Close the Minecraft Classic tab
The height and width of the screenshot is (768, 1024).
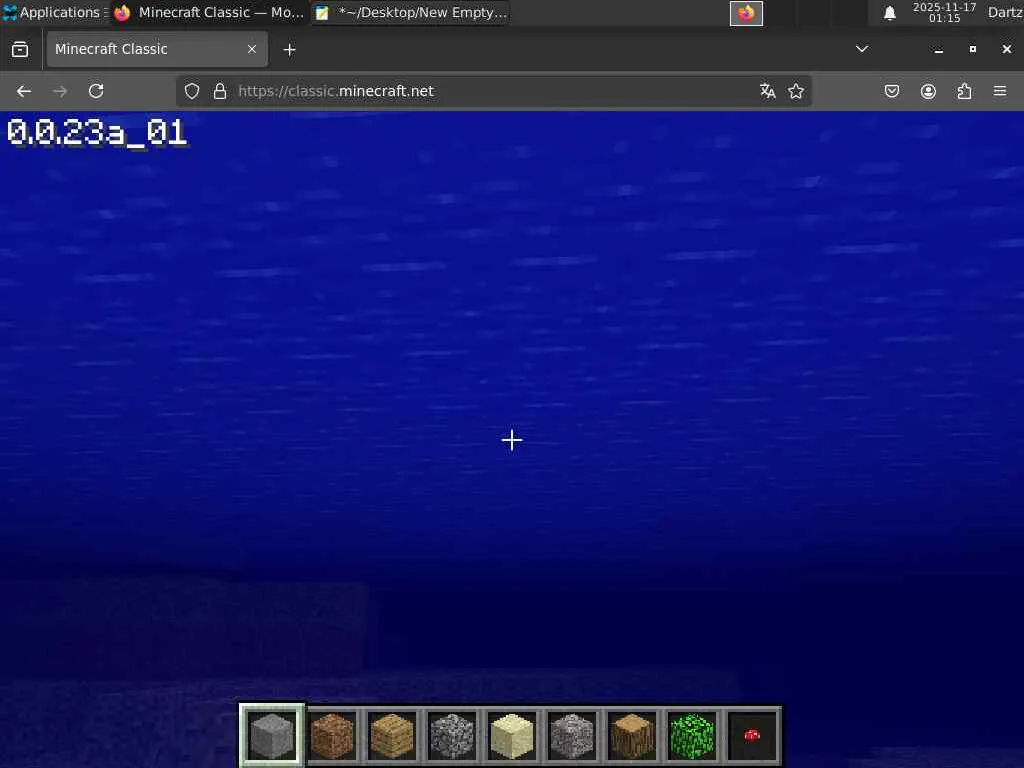(x=251, y=49)
